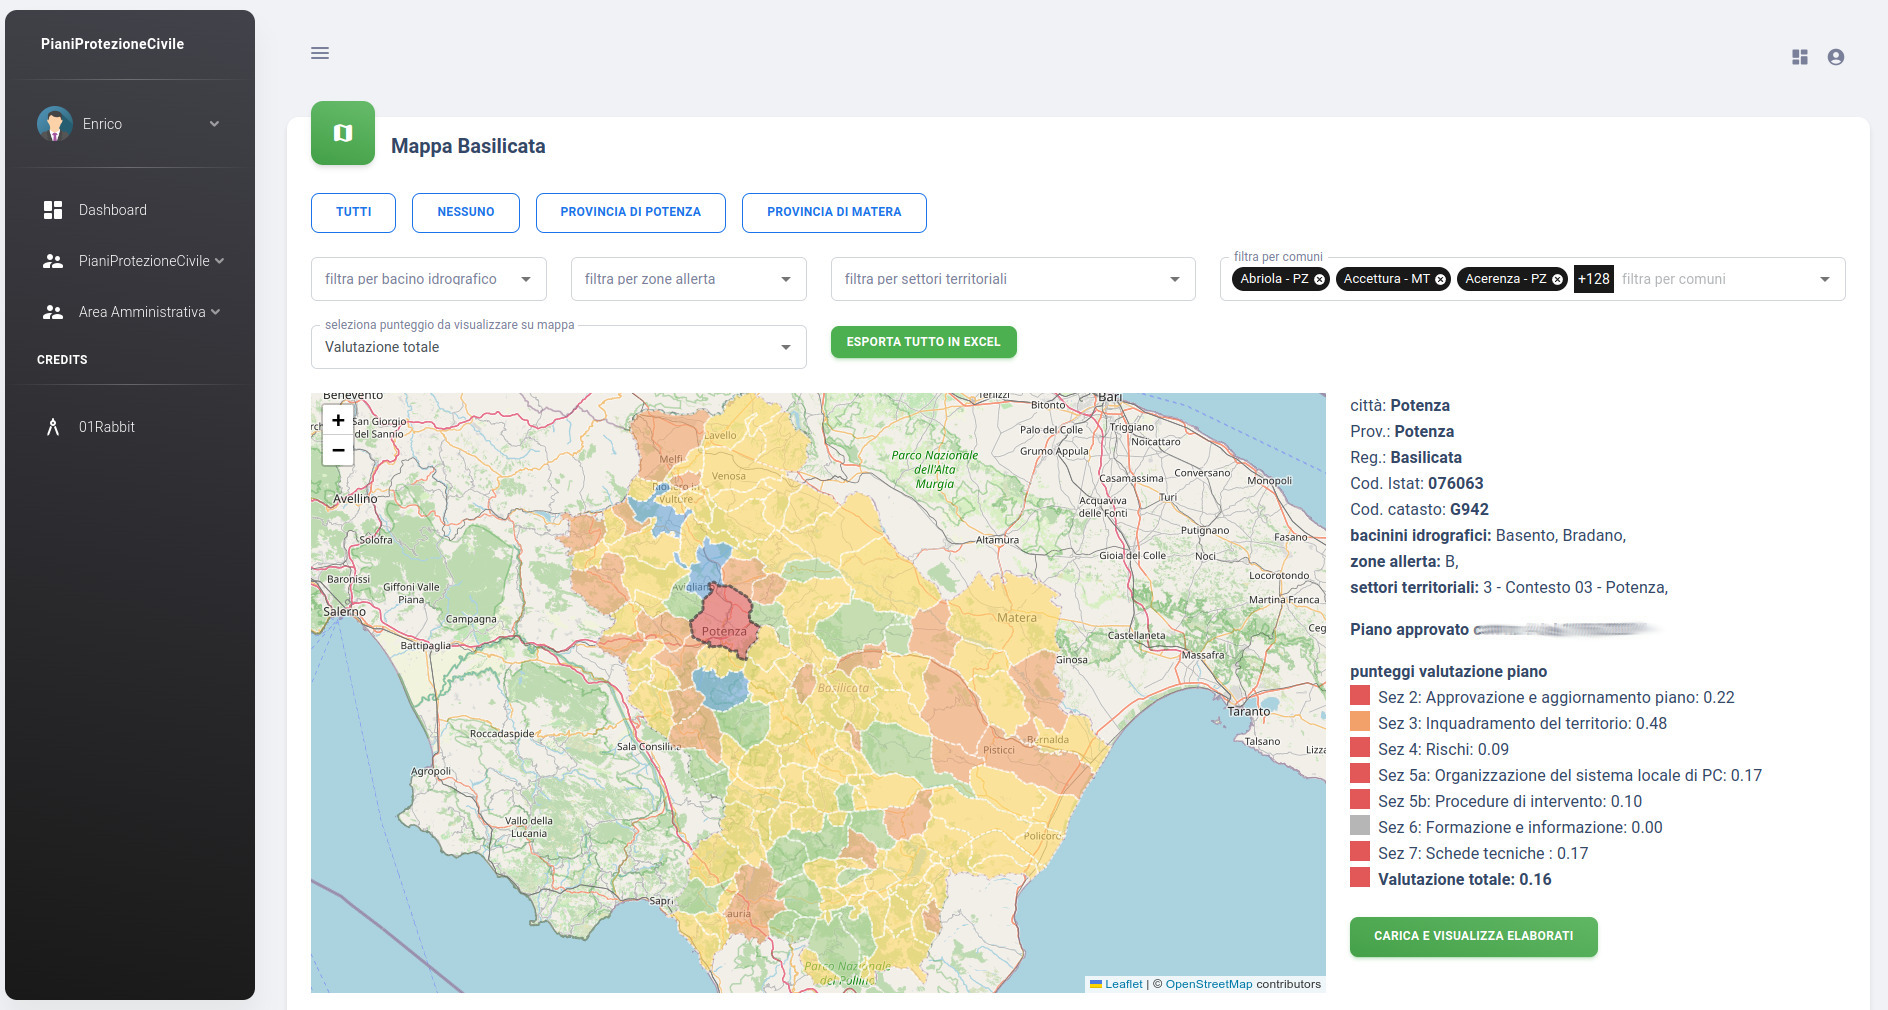Click the Cod. Istat value 076063
Screen dimensions: 1888x1010
coord(1455,484)
